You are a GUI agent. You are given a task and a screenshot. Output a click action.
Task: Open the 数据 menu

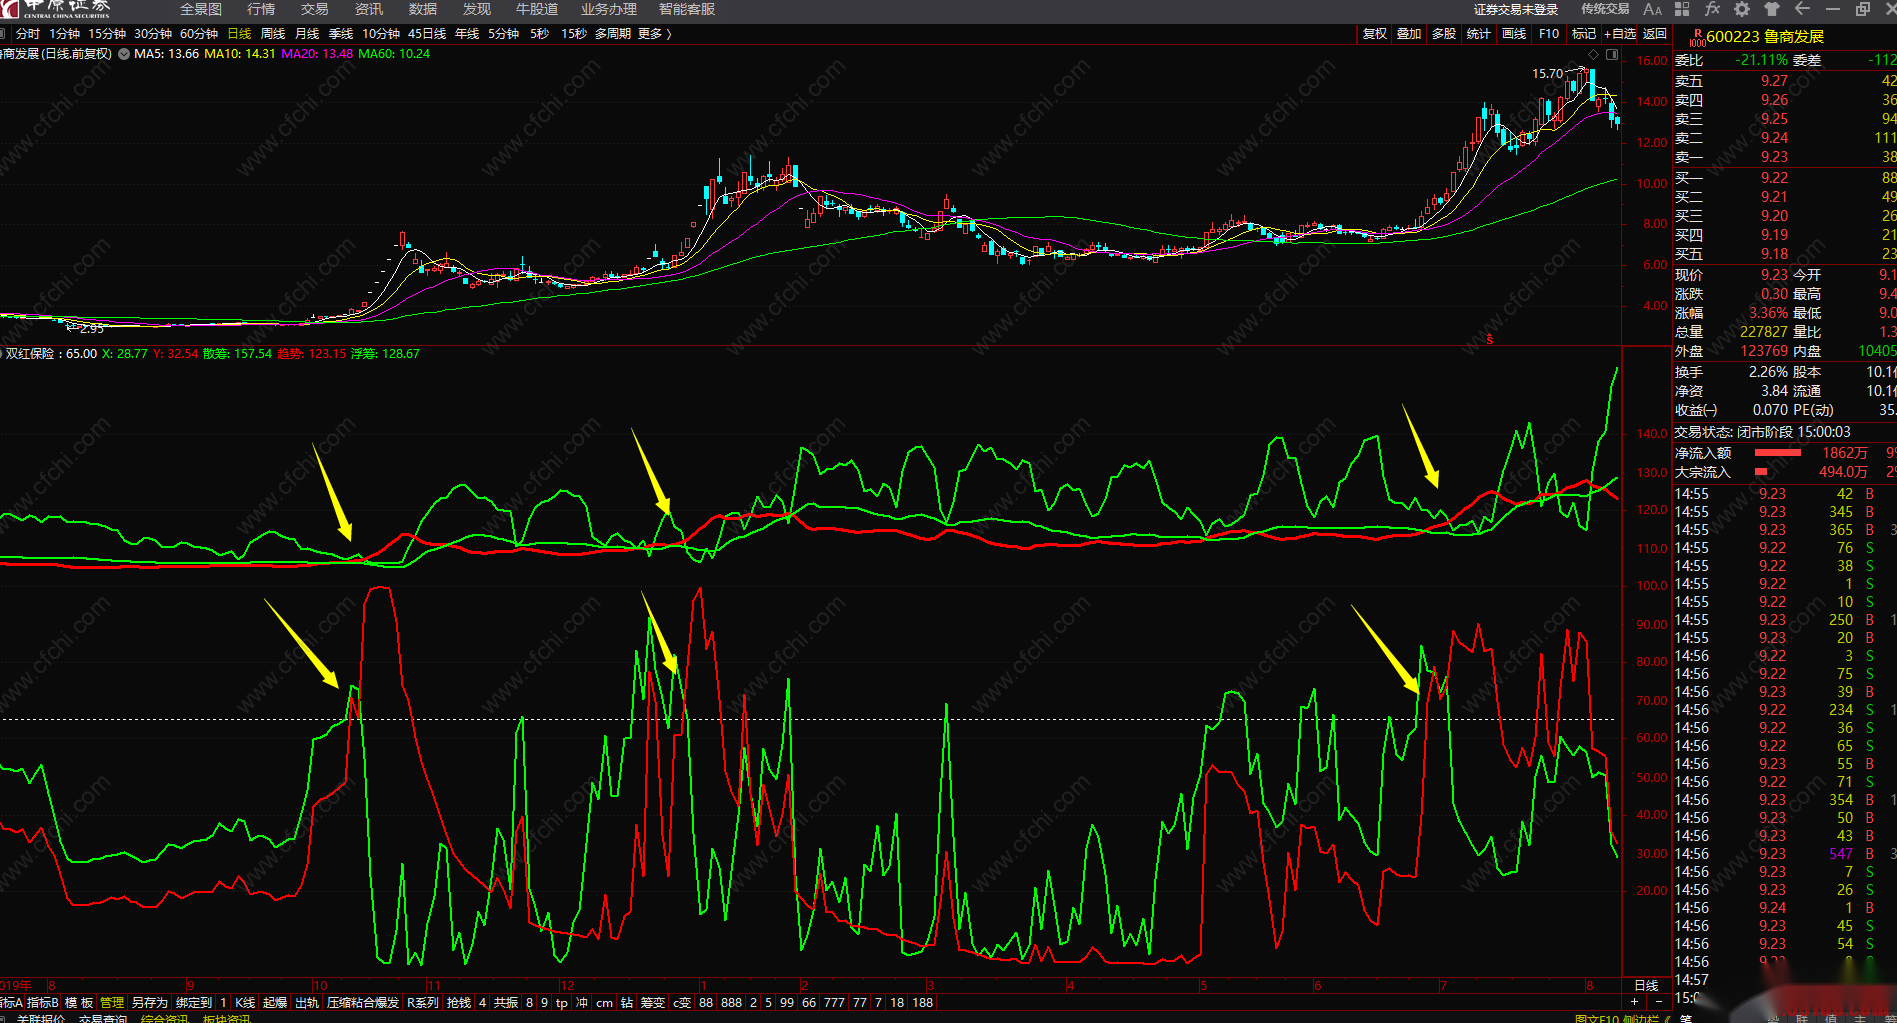pyautogui.click(x=423, y=9)
